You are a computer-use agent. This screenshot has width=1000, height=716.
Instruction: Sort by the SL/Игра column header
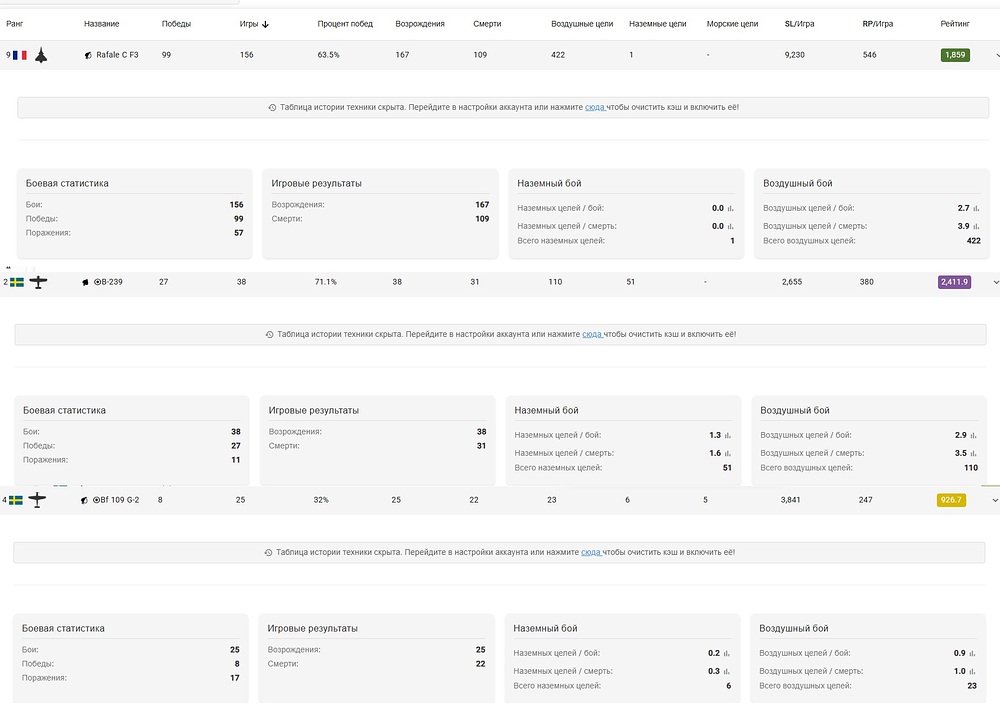[799, 24]
